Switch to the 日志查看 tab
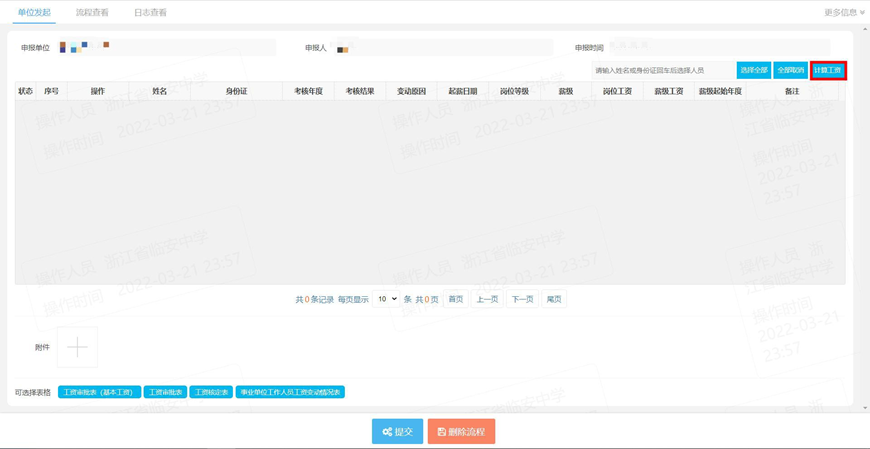 click(150, 12)
